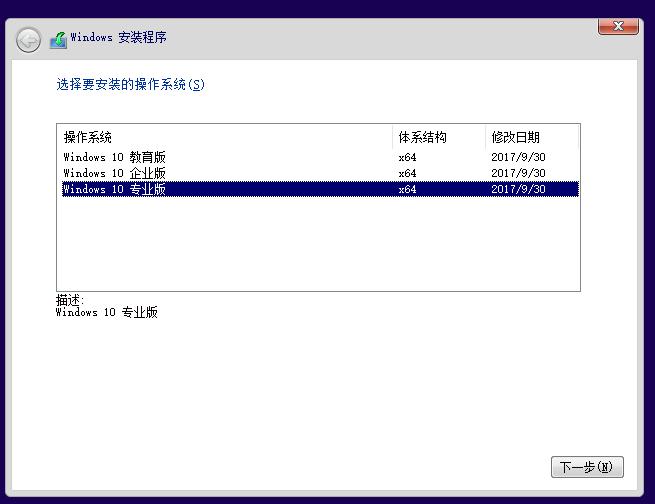655x504 pixels.
Task: Click 2017/9/30 date in the 教育版 row
Action: [x=518, y=157]
